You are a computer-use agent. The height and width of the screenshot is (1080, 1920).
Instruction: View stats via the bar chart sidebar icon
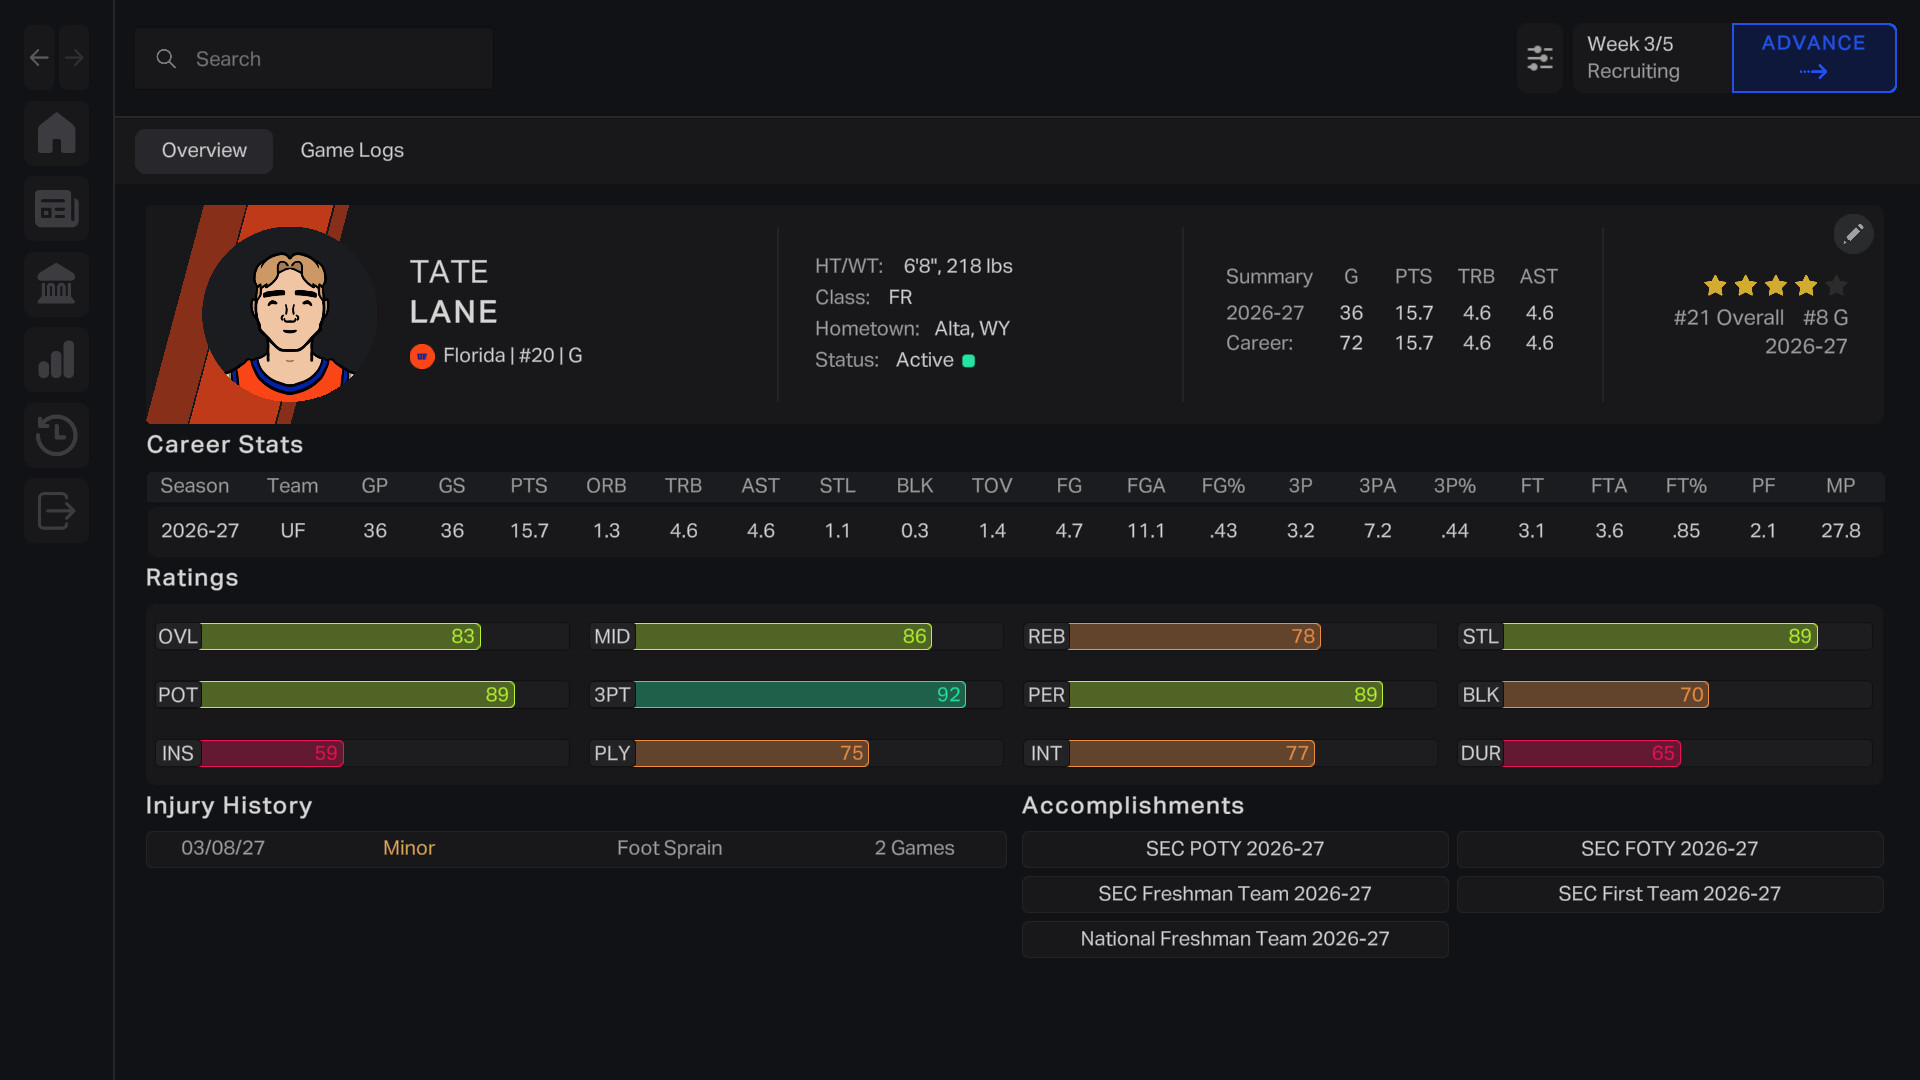(56, 359)
